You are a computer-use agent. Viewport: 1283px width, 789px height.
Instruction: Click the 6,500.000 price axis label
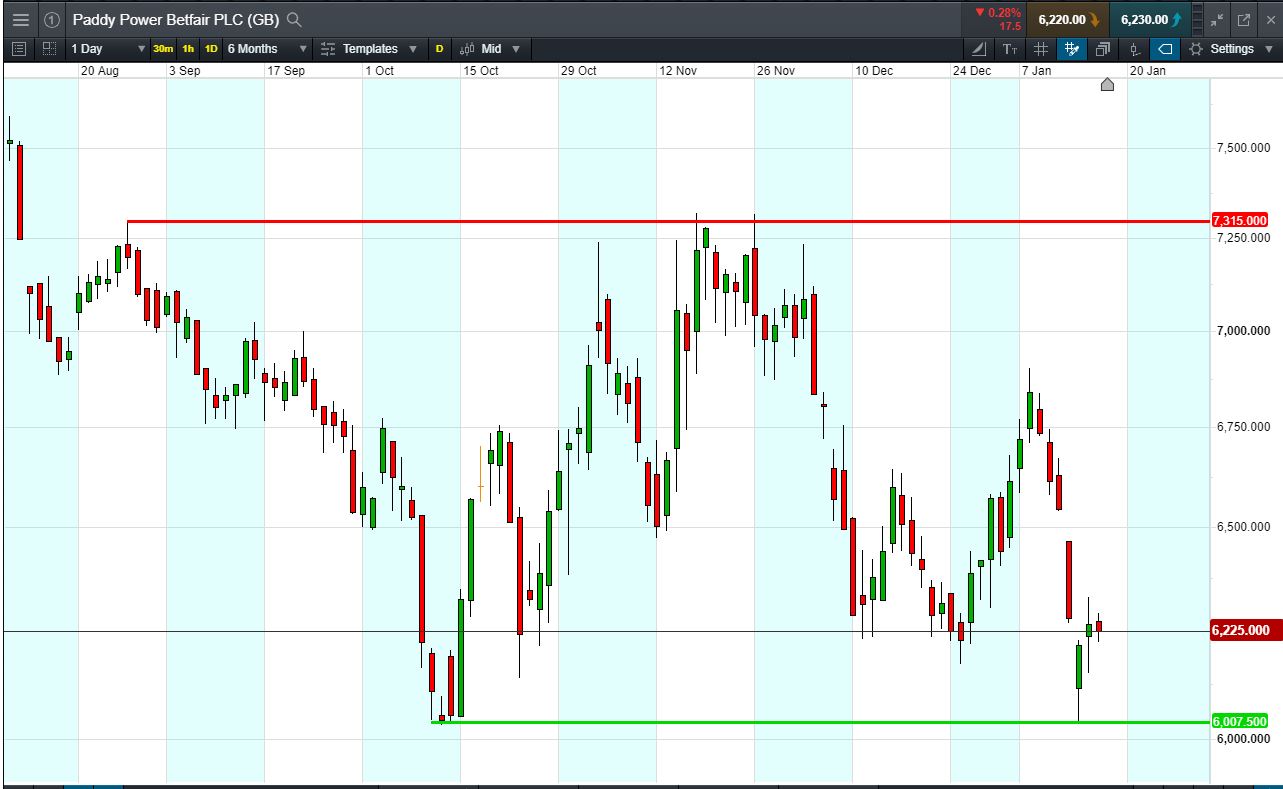1243,527
